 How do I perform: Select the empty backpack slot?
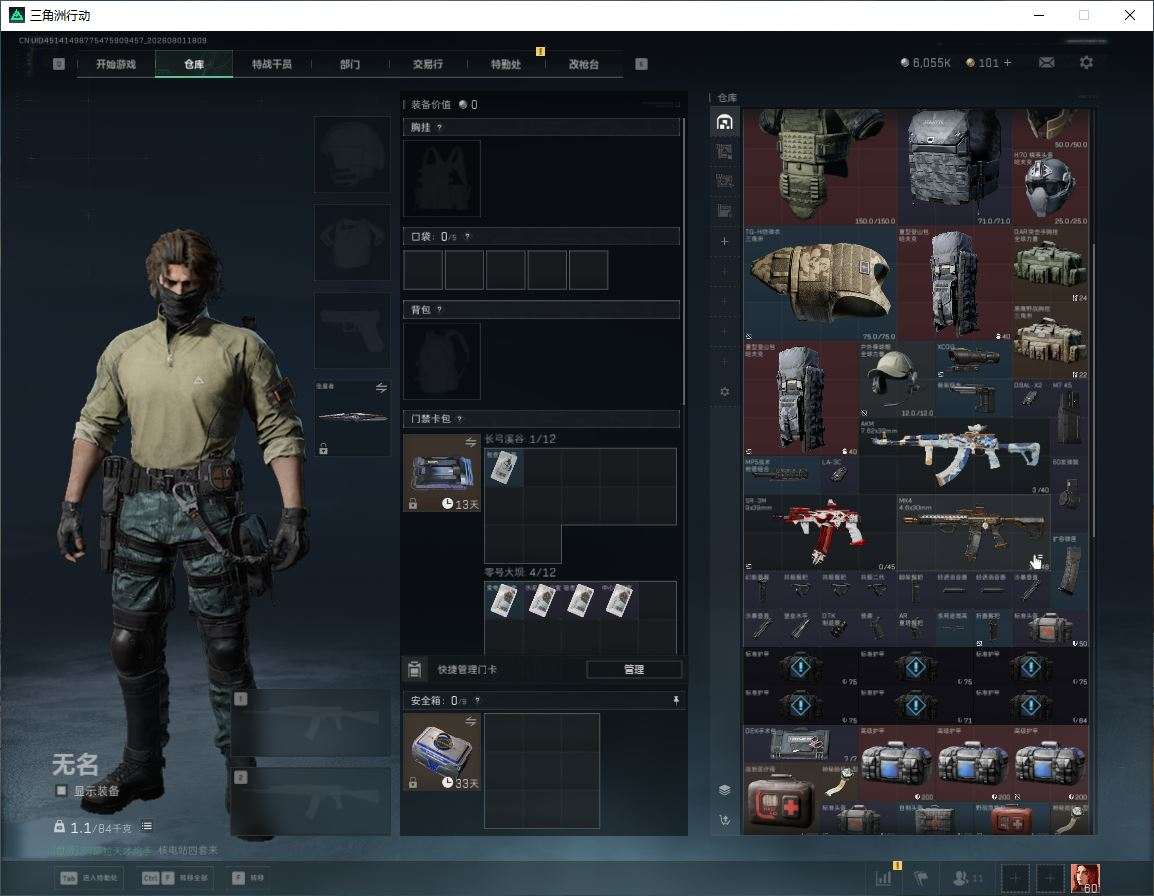(442, 361)
